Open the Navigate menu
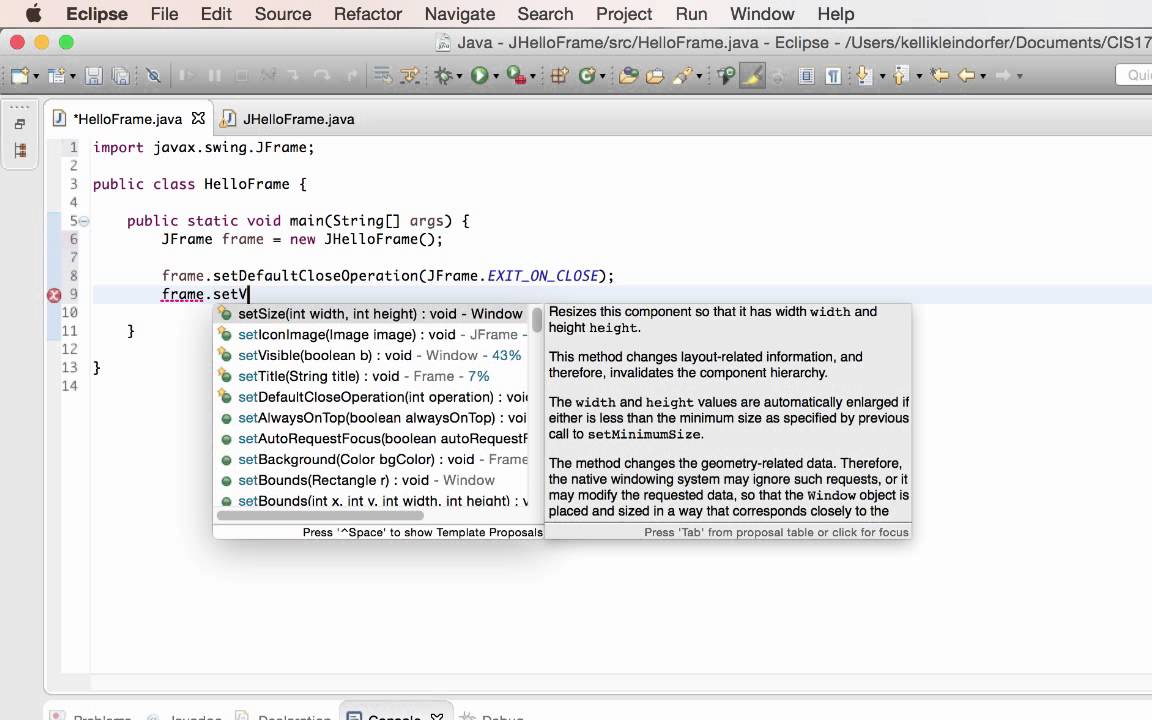The height and width of the screenshot is (720, 1152). point(460,14)
